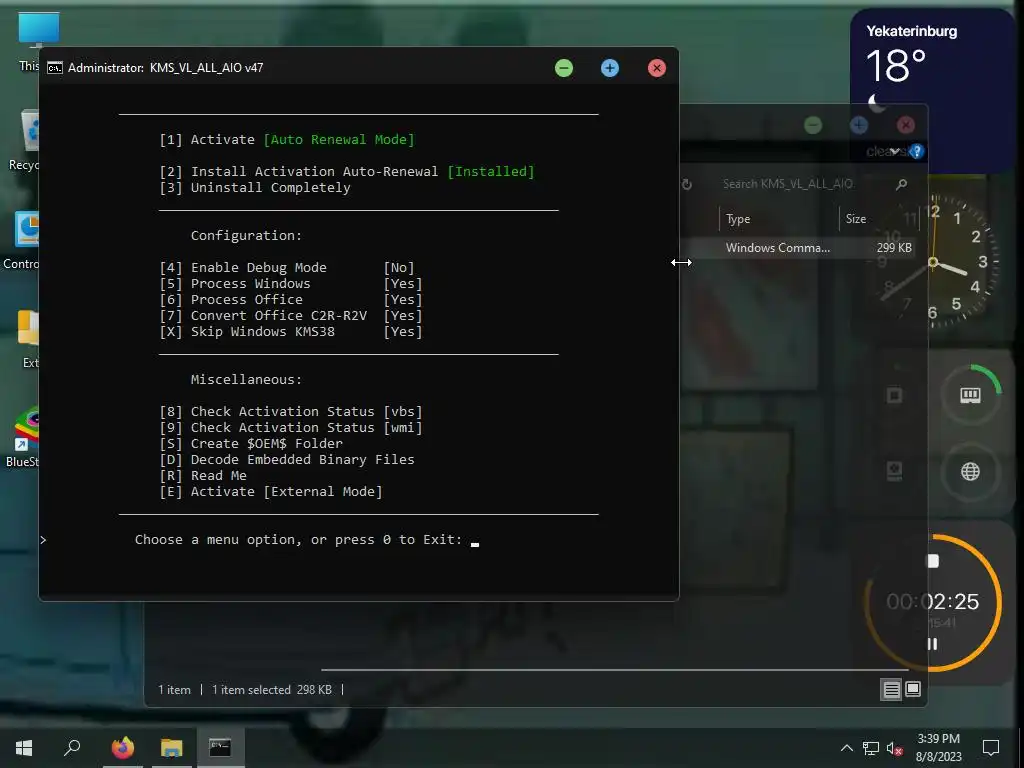Click '[D] Decode Embedded Binary Files' line

pyautogui.click(x=287, y=460)
